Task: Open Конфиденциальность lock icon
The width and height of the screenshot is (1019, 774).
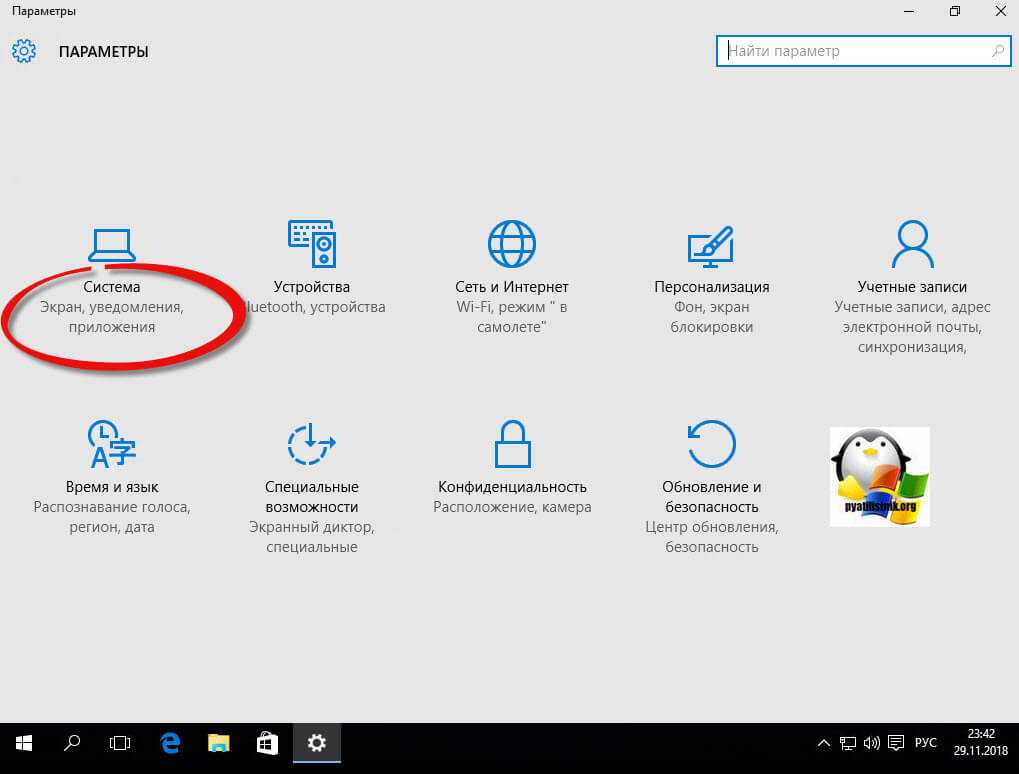Action: pos(511,444)
